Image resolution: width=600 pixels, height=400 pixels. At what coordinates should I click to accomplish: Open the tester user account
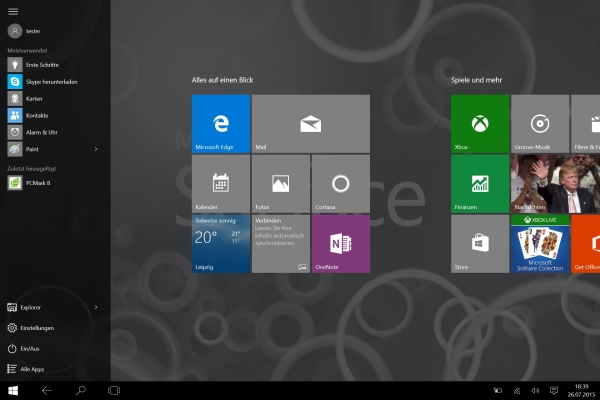pos(24,31)
